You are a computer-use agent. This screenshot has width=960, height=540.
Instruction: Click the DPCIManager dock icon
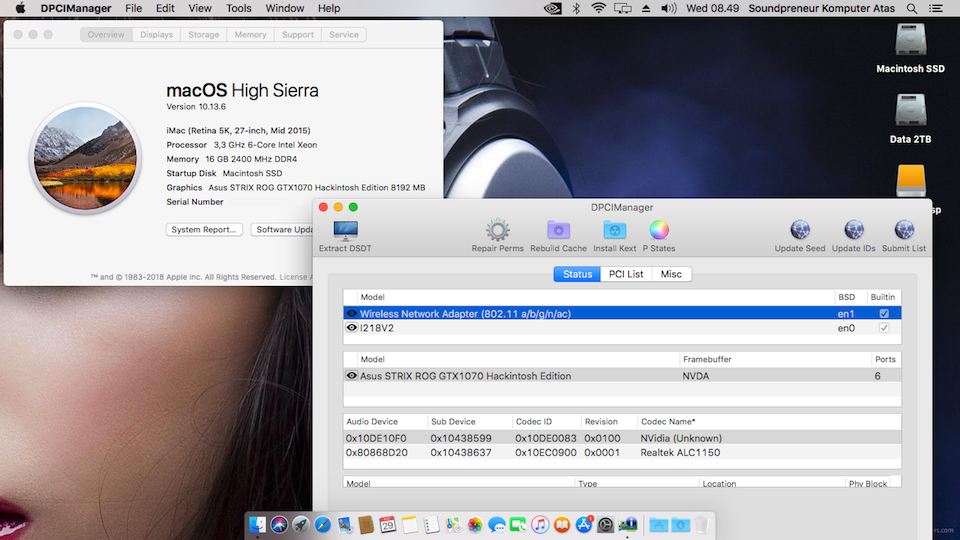click(628, 525)
